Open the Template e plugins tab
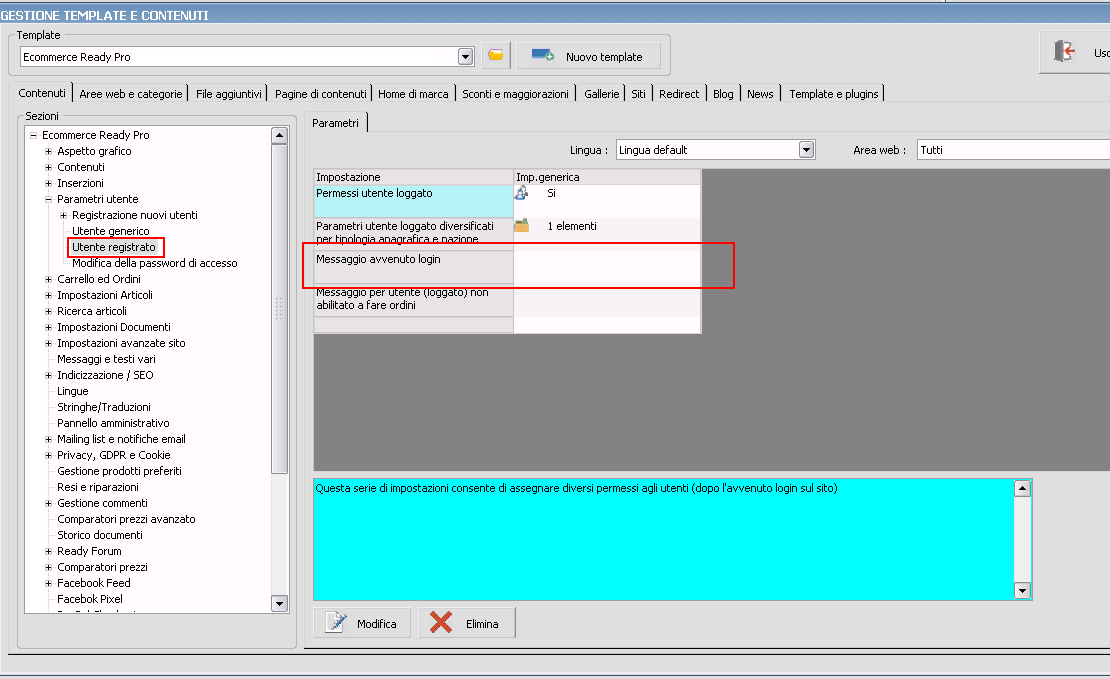 point(833,93)
